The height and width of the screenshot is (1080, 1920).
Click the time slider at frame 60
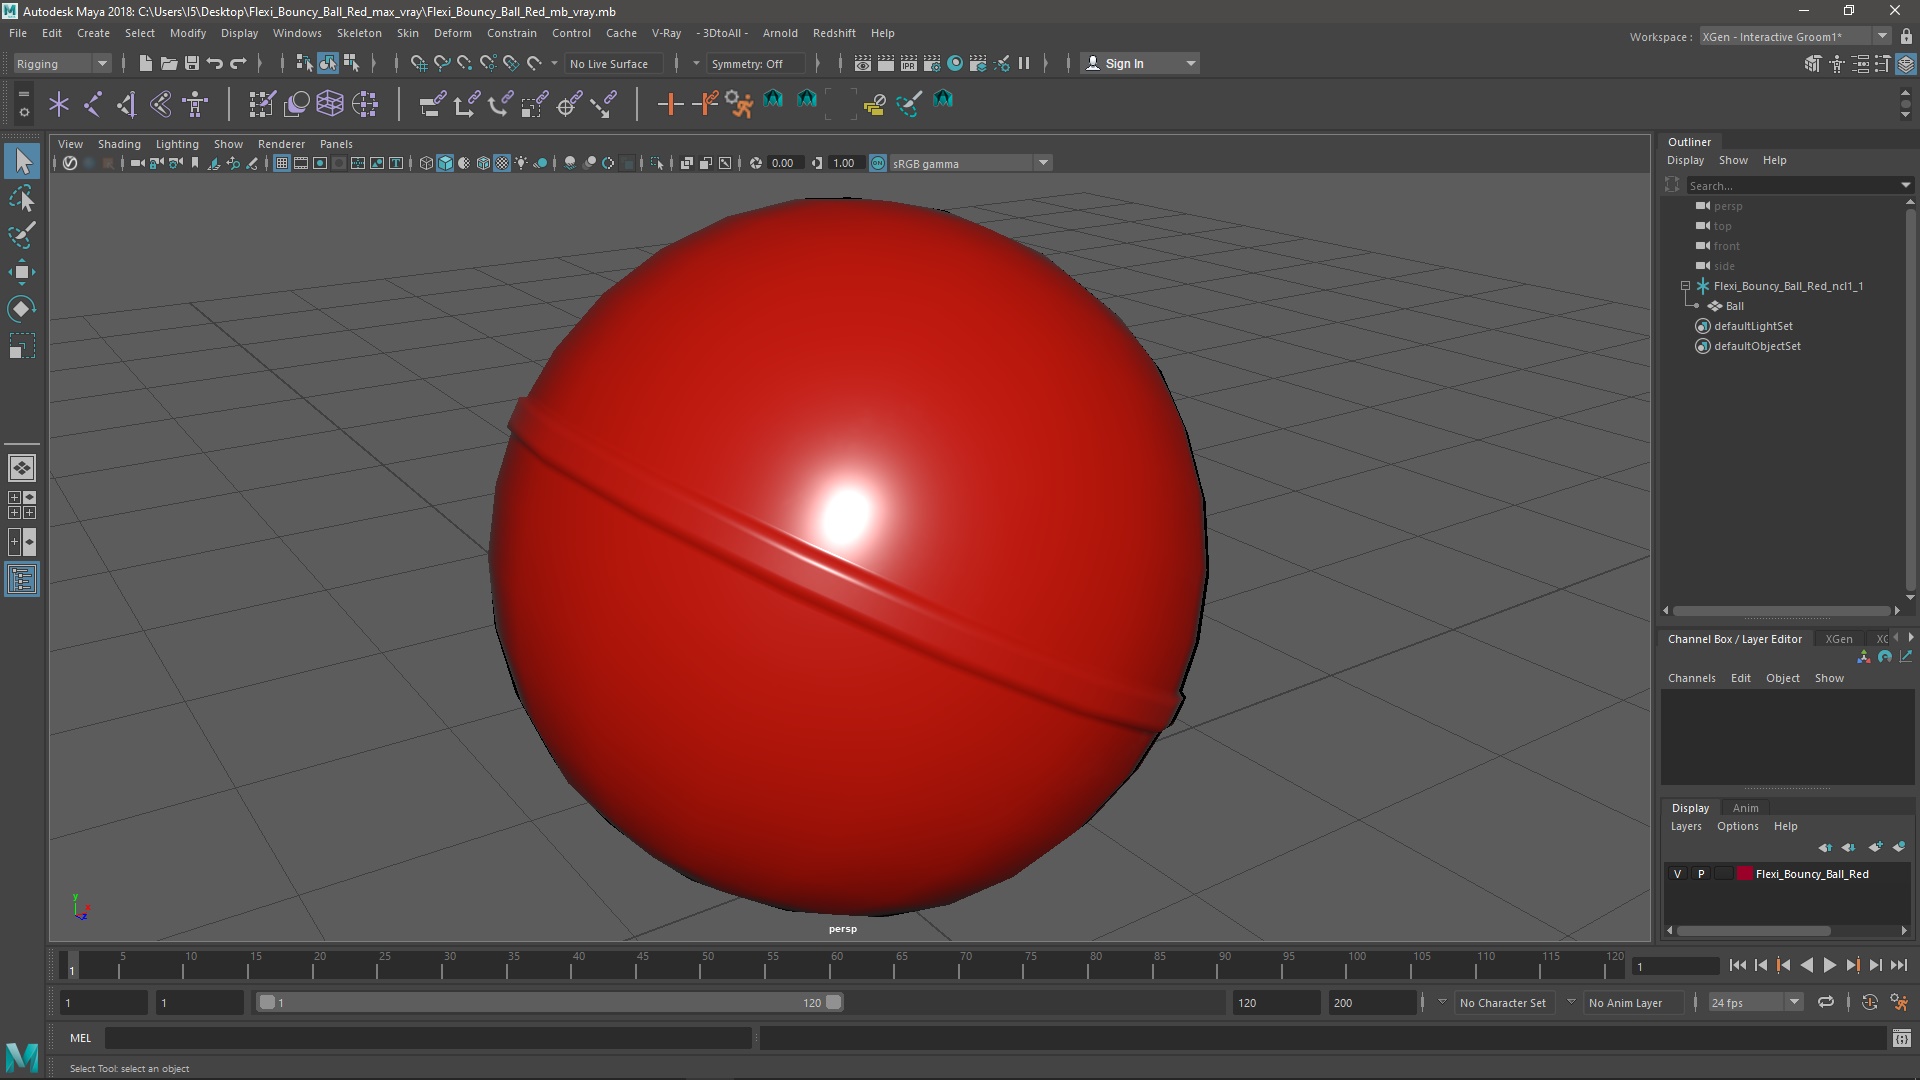click(837, 967)
